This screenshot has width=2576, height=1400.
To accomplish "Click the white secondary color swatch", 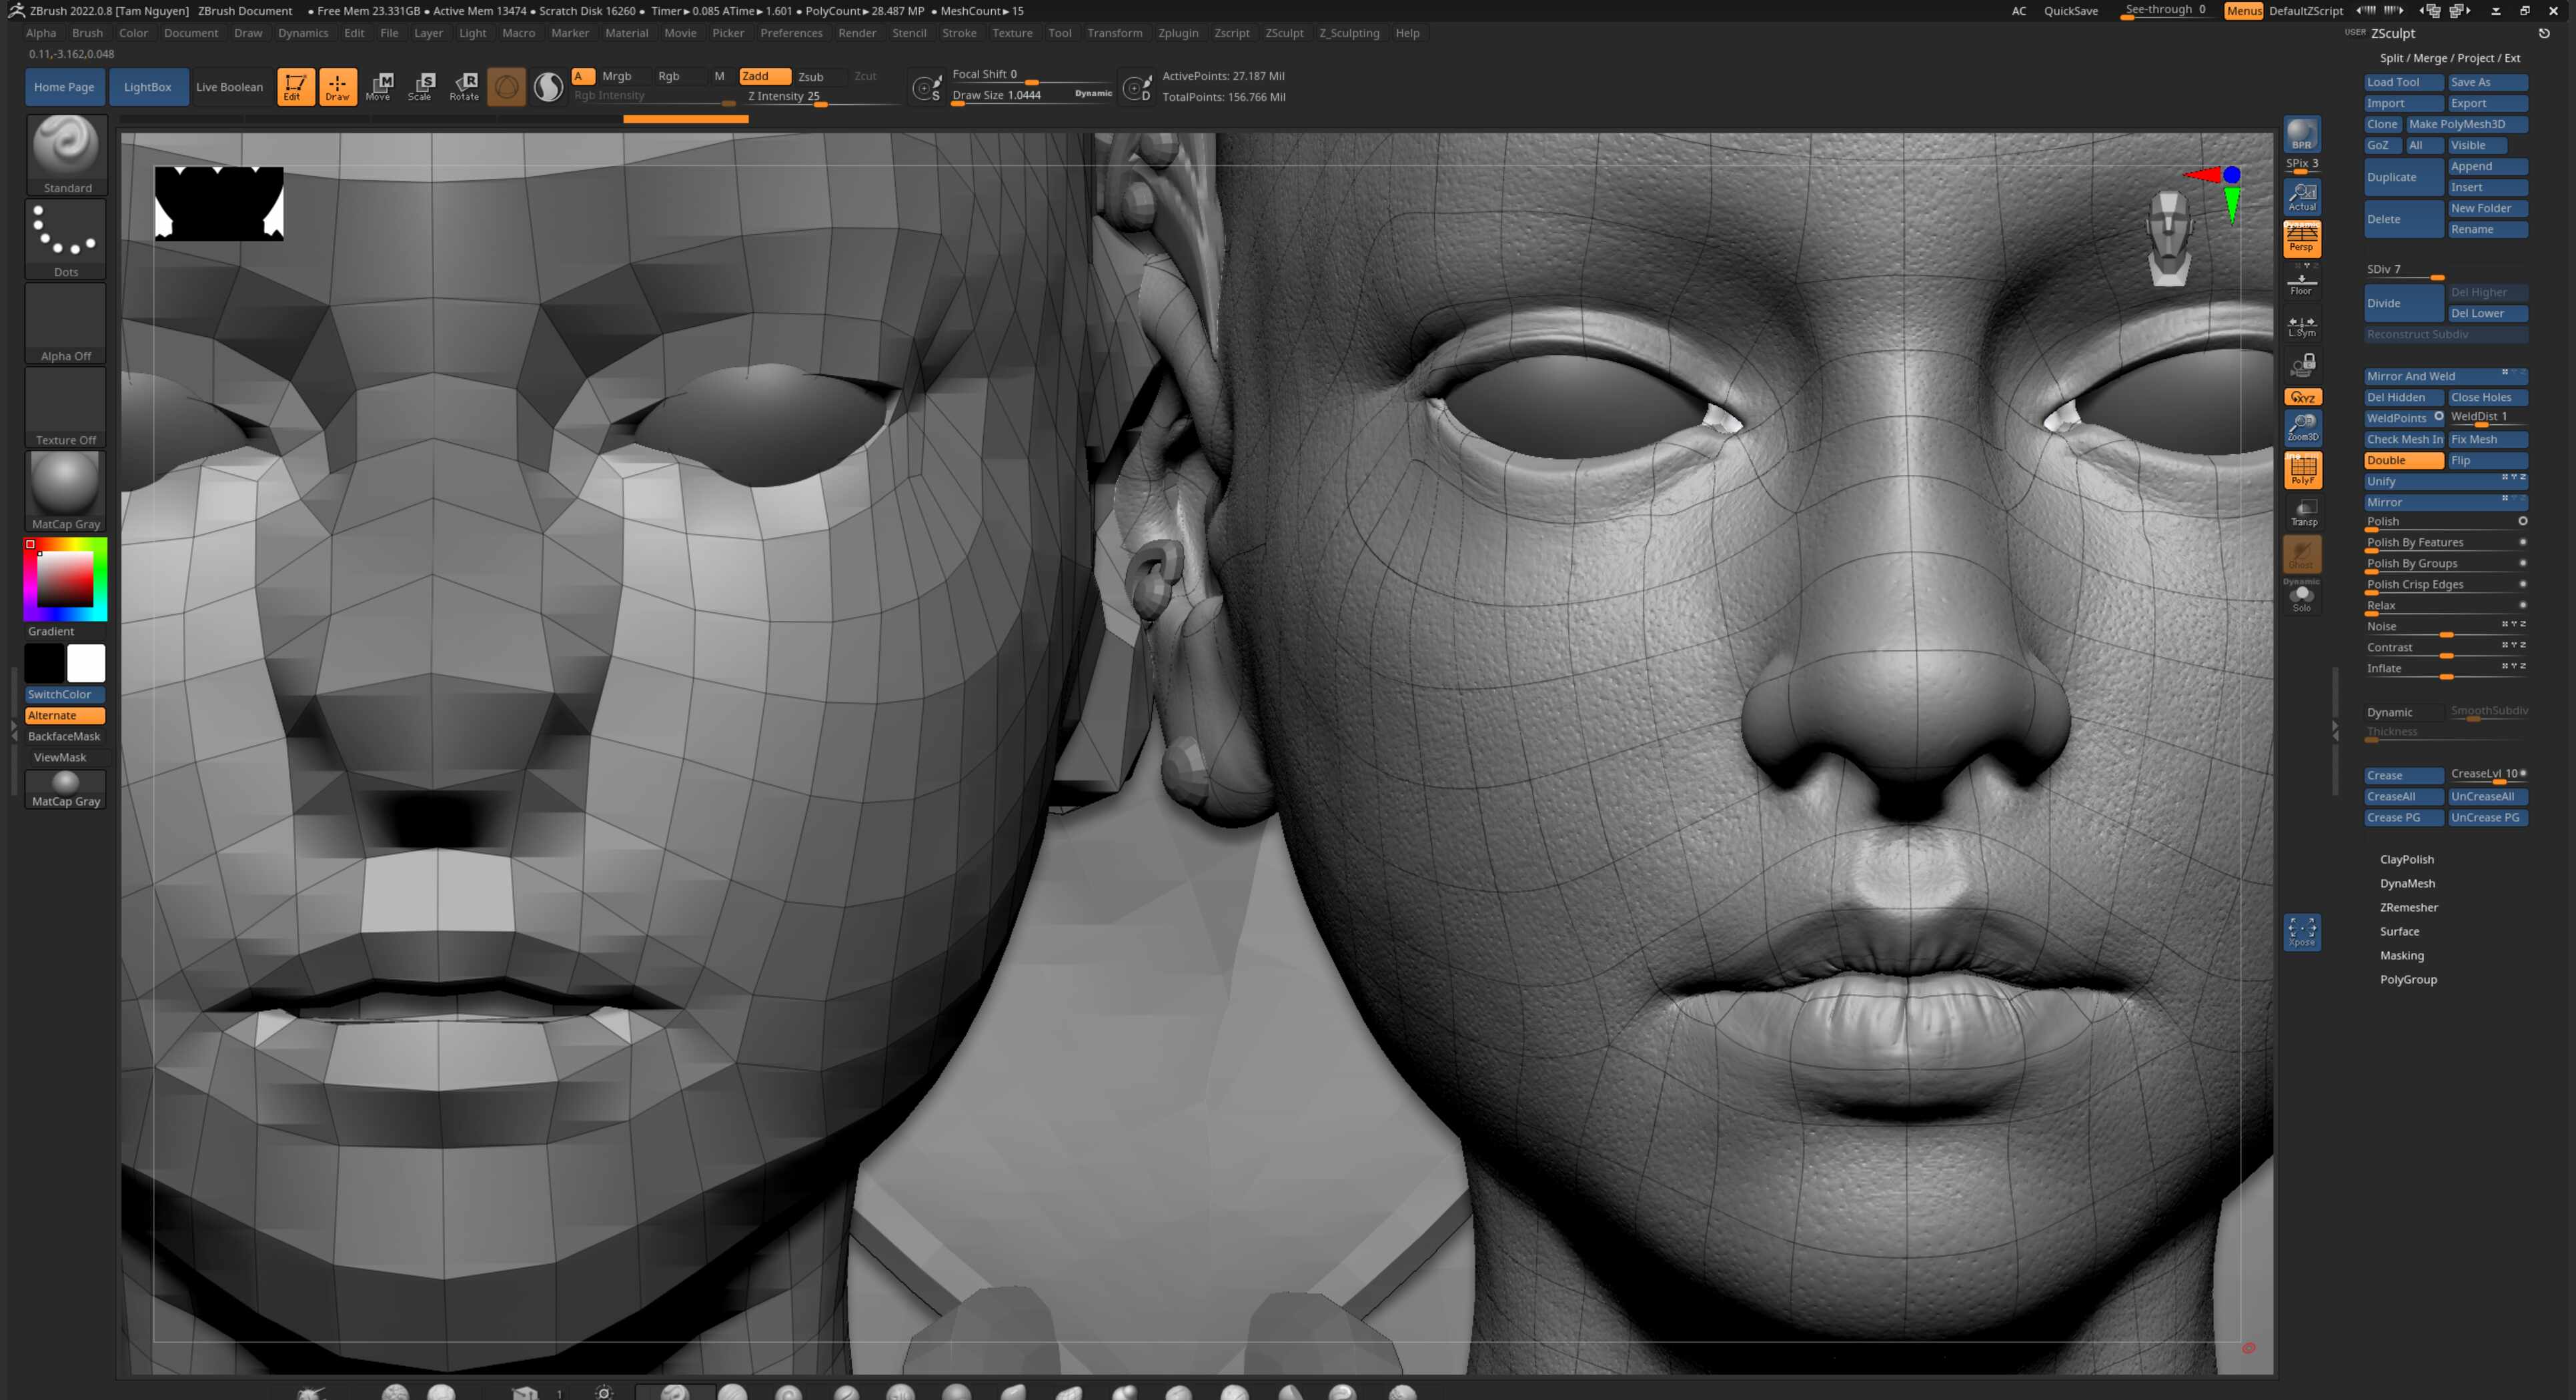I will point(86,663).
